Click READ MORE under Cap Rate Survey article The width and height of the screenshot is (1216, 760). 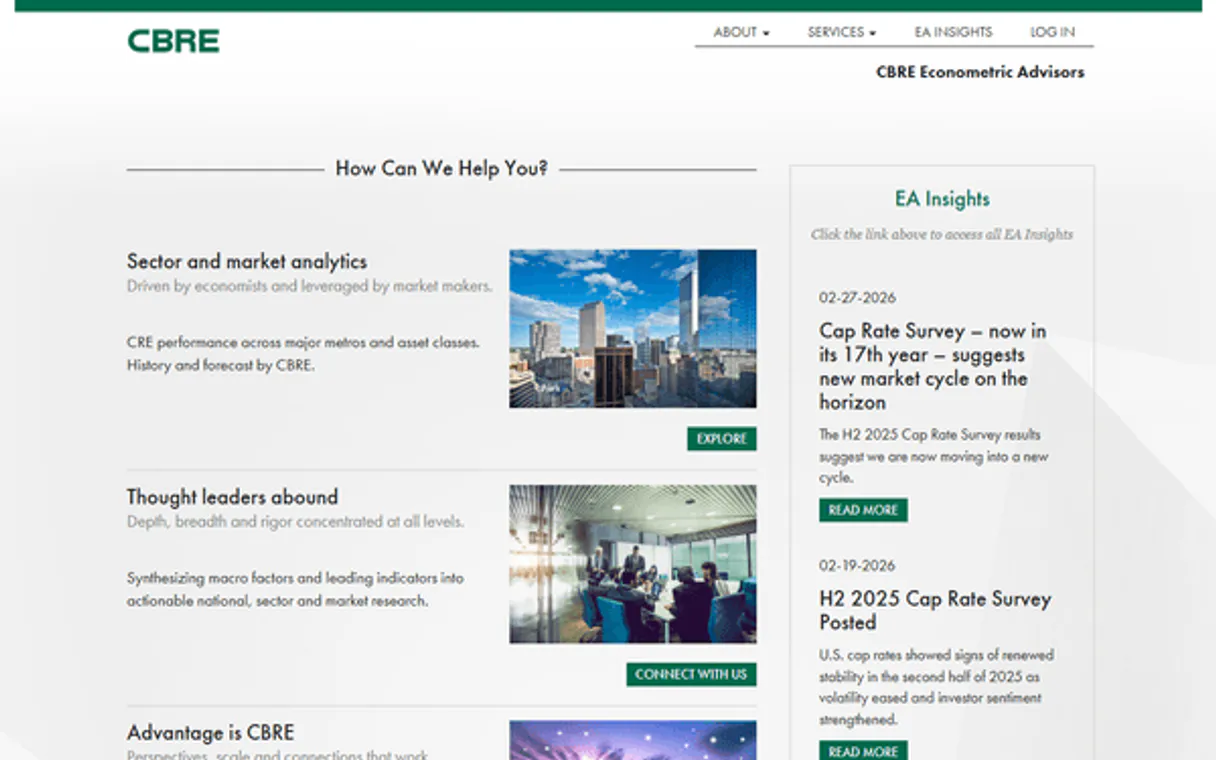[862, 510]
